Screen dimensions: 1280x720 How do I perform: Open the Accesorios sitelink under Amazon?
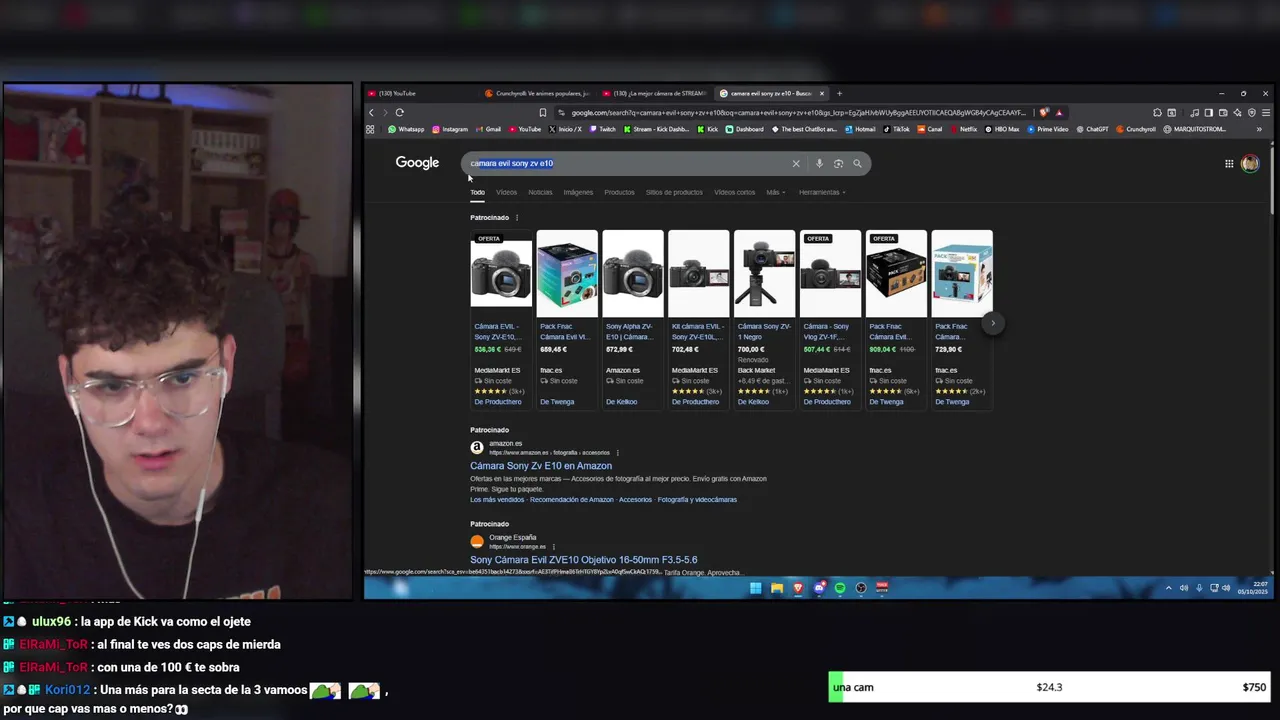point(635,499)
